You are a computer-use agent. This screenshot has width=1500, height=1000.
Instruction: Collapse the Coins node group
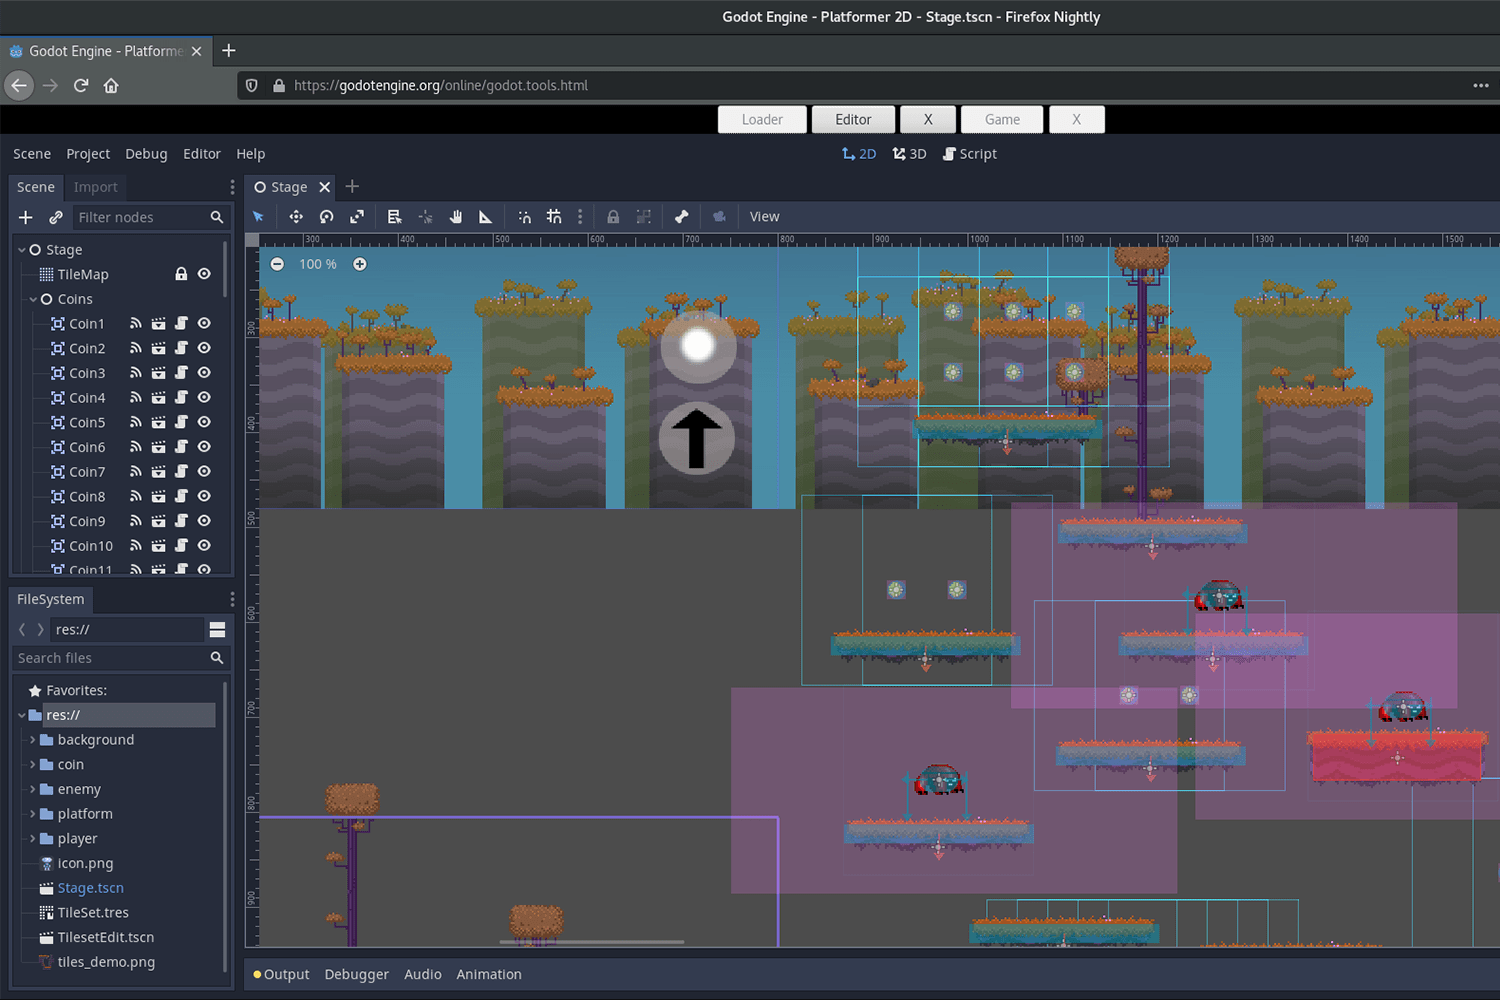tap(33, 299)
